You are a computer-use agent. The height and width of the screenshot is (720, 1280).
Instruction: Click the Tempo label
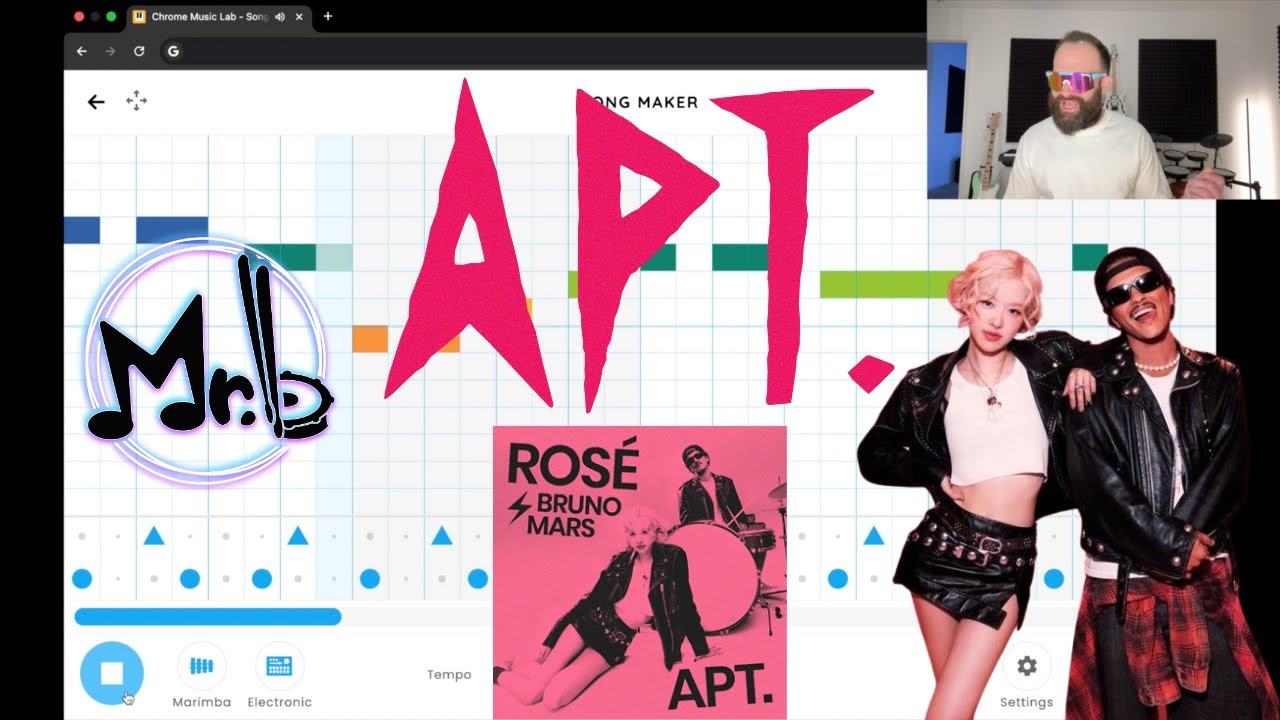tap(449, 675)
